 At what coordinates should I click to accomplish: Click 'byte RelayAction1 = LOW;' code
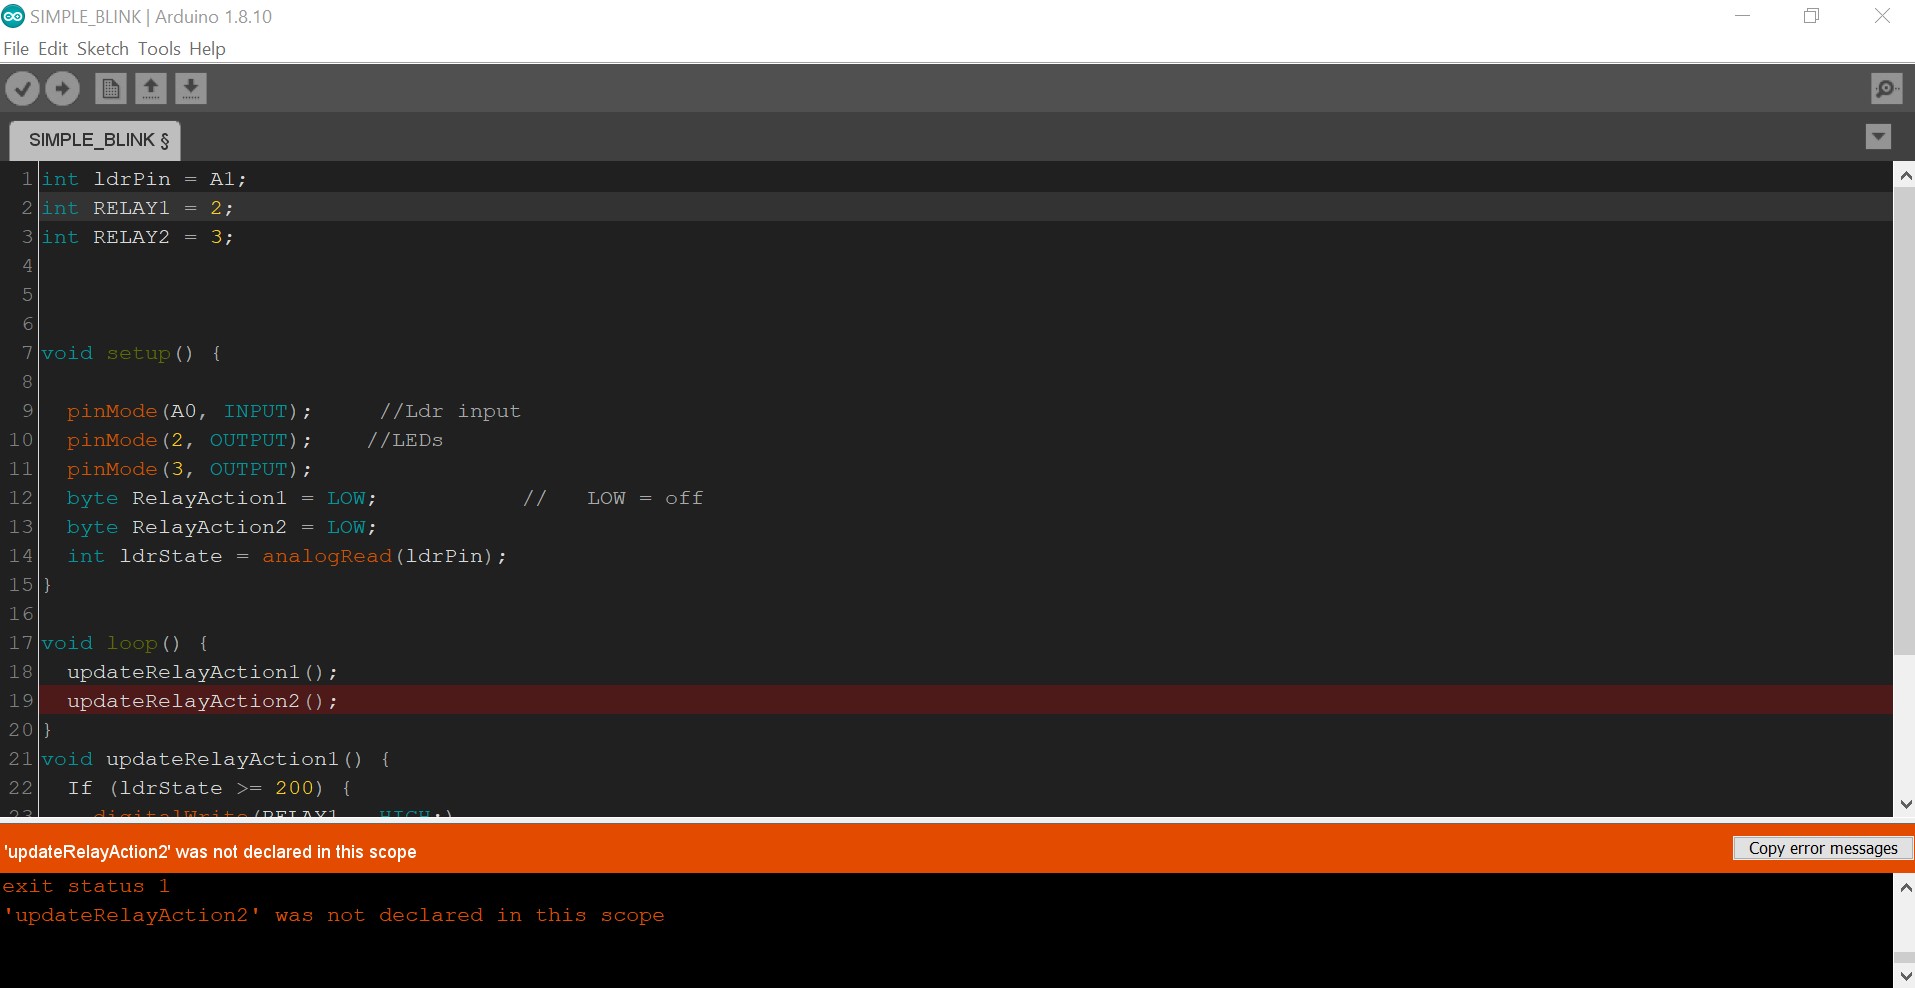tap(221, 498)
